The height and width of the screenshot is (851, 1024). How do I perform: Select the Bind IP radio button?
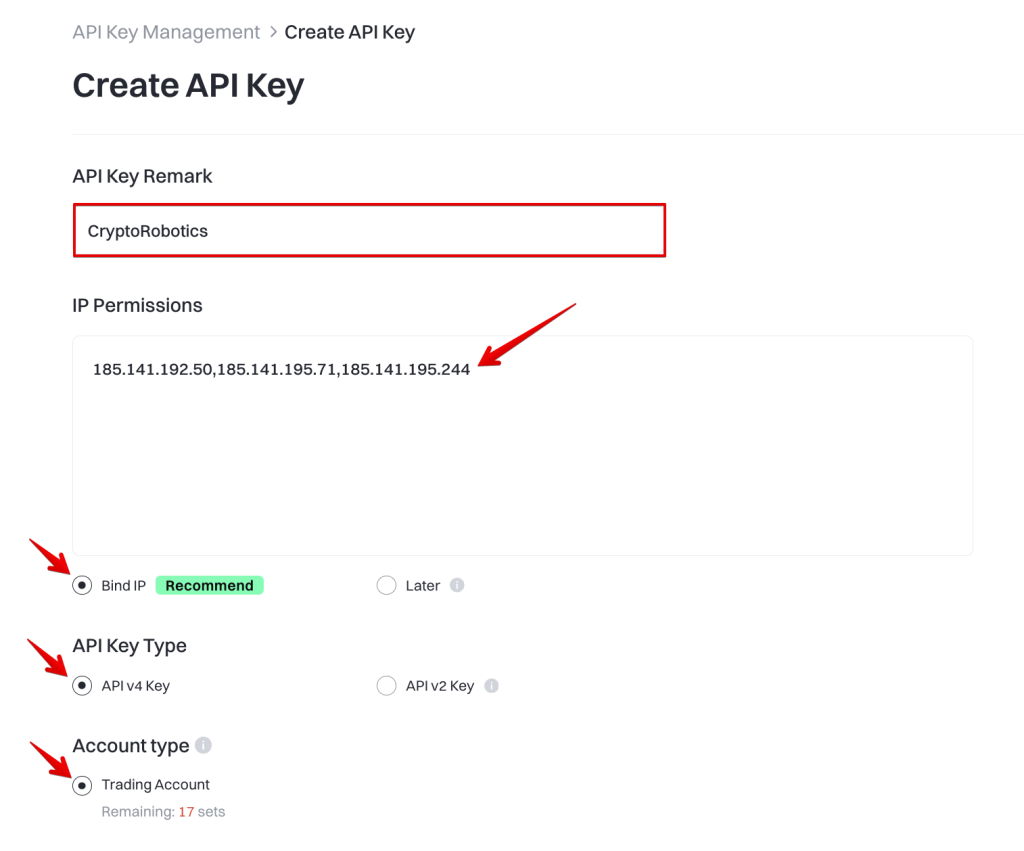(x=82, y=586)
